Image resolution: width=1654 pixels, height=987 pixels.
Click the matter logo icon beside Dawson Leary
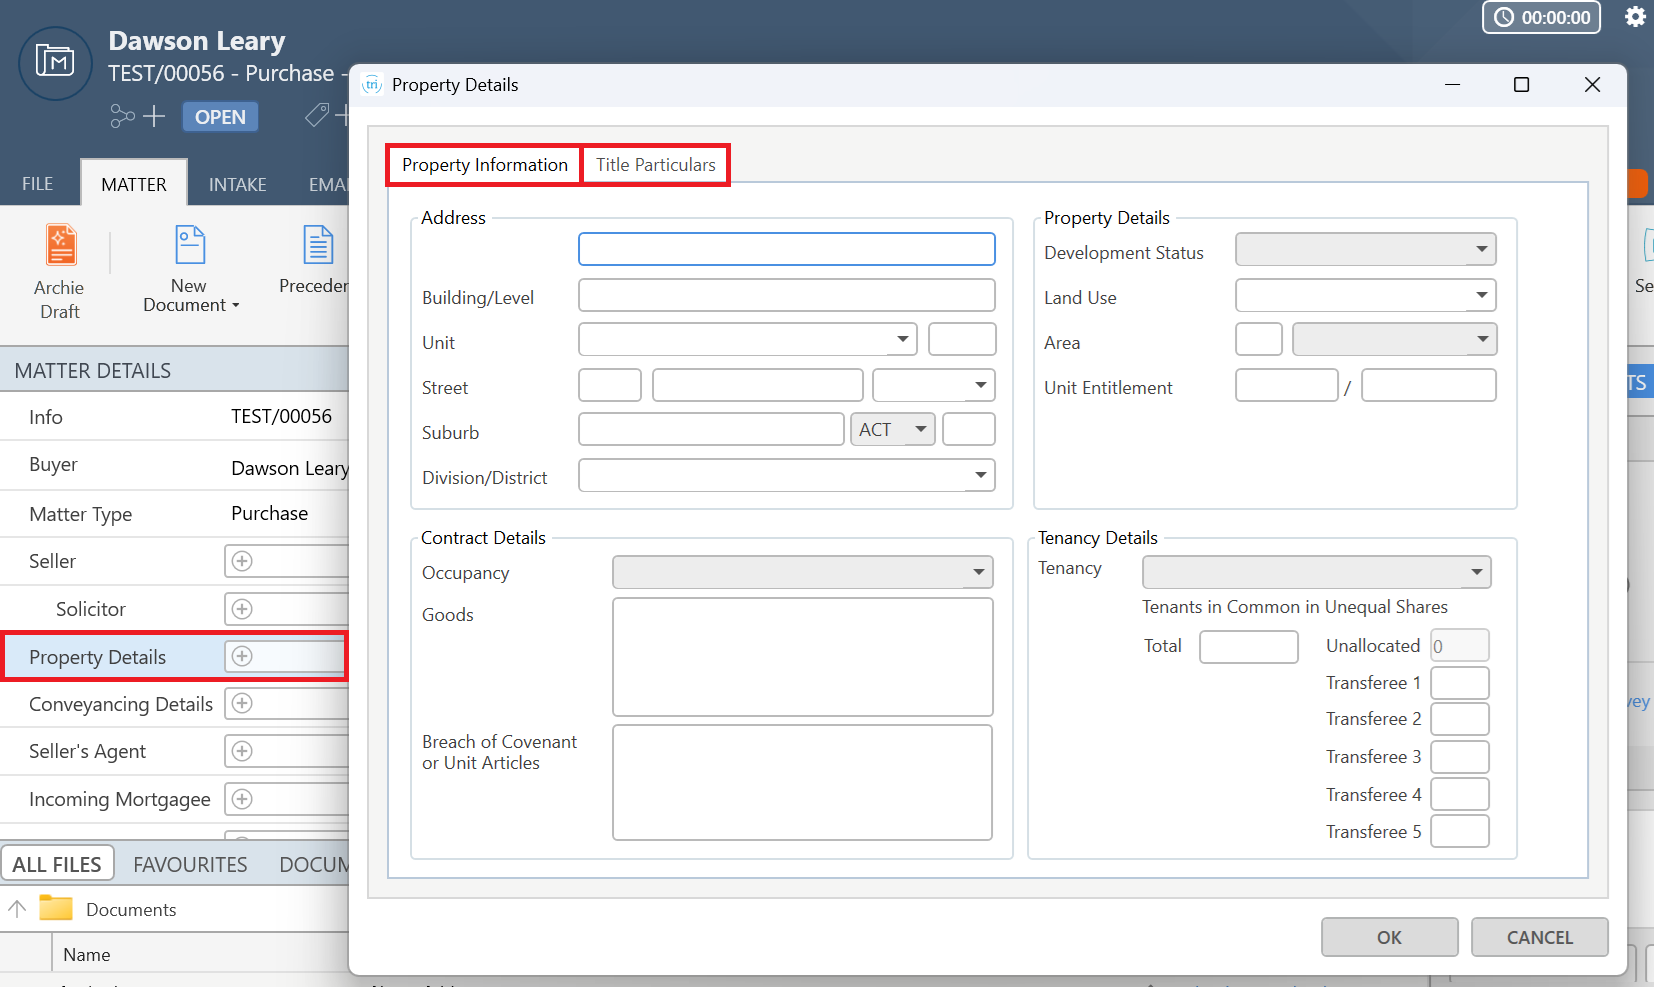click(x=55, y=63)
